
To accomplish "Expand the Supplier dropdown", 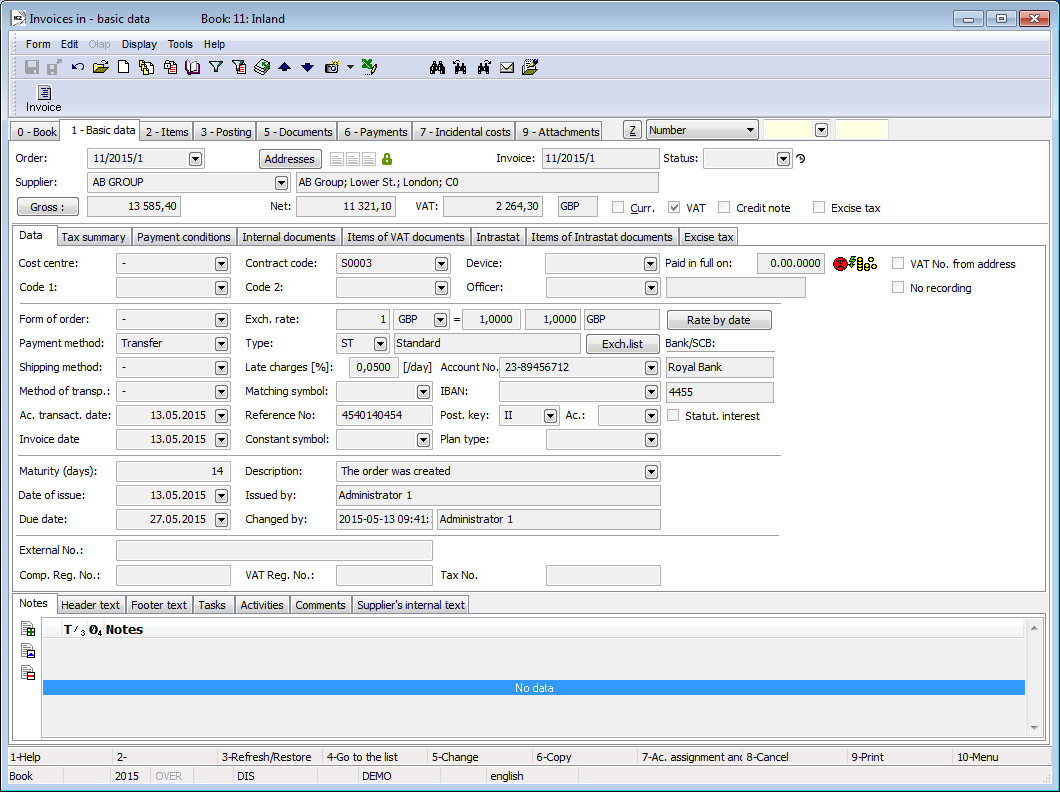I will pos(280,183).
